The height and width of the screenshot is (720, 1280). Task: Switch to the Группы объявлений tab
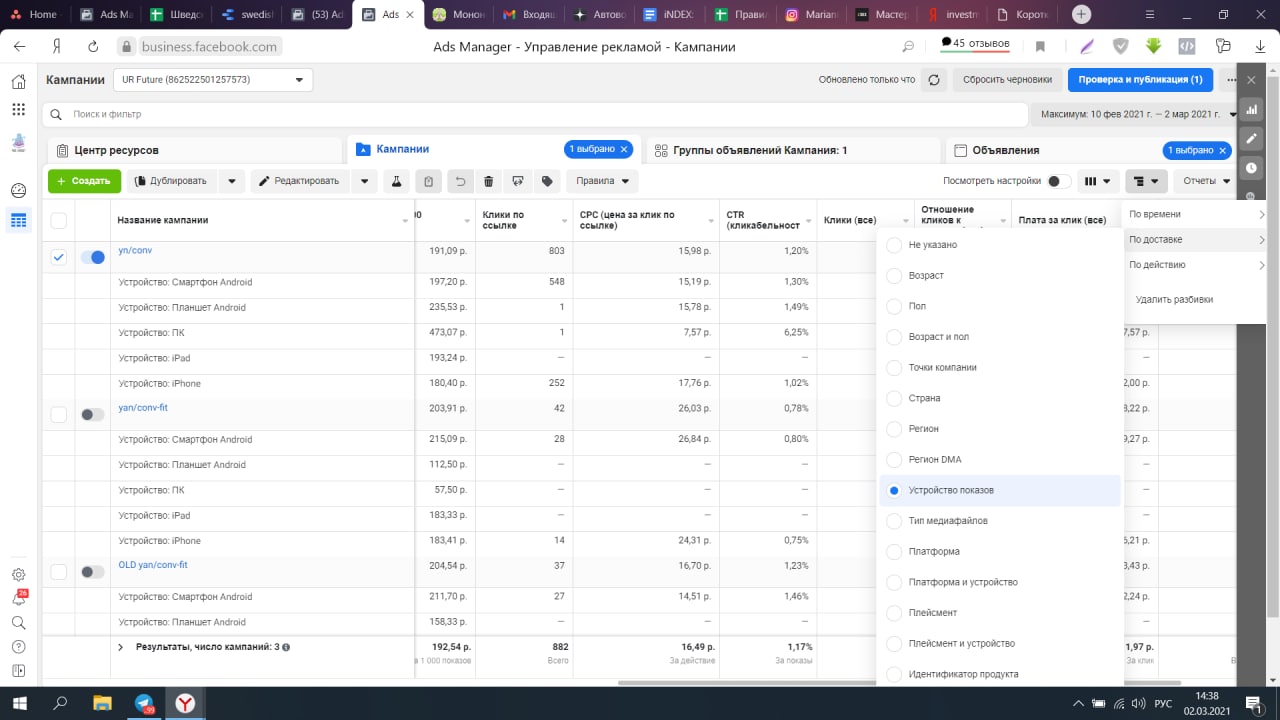pos(793,150)
